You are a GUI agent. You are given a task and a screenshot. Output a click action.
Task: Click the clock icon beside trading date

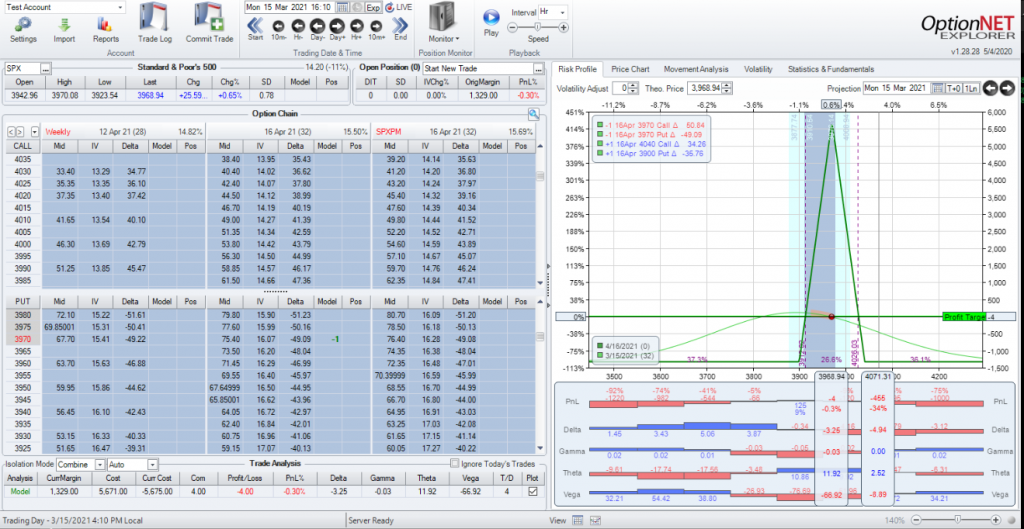tap(356, 7)
